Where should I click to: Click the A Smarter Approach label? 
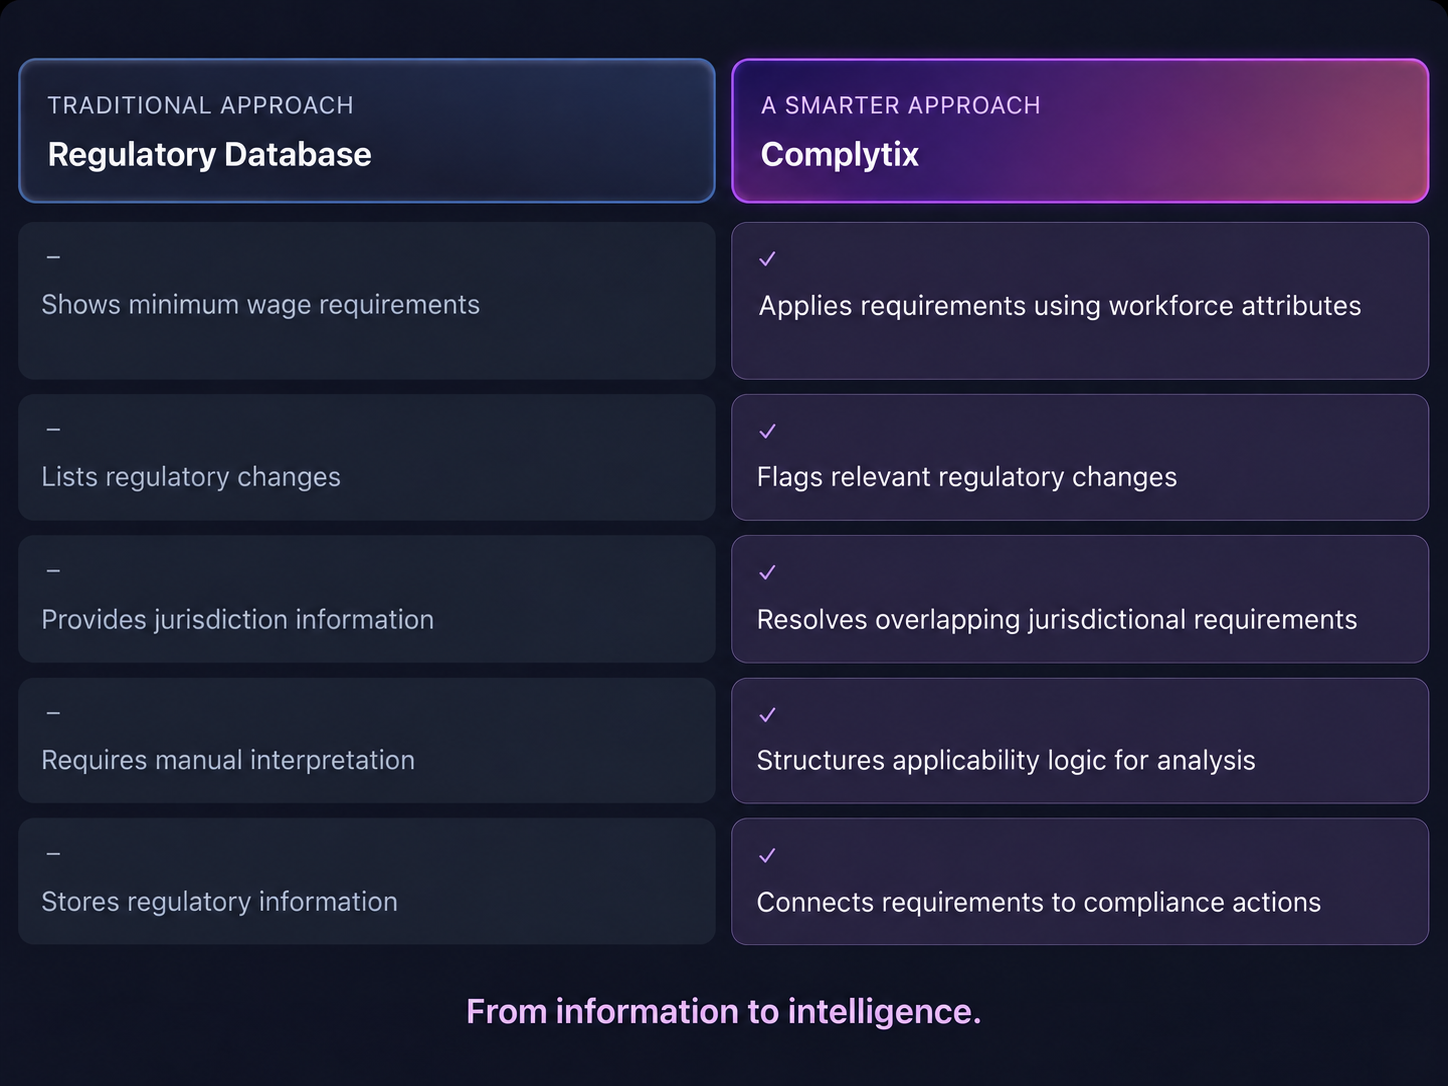(901, 105)
